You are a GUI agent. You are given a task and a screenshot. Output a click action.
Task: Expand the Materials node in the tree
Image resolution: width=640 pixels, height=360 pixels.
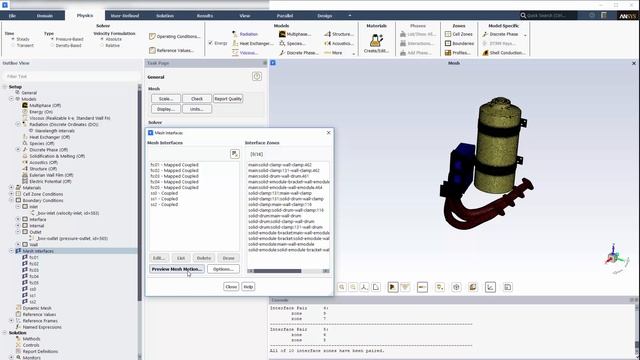11,188
